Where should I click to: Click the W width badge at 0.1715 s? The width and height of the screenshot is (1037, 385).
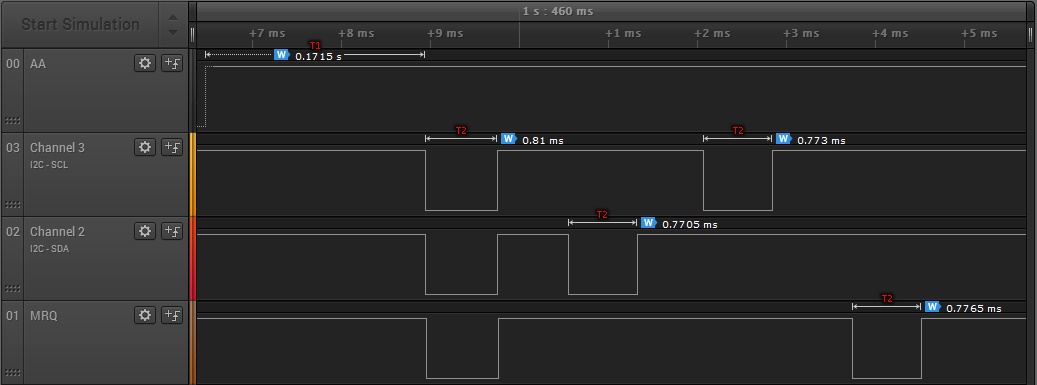click(x=282, y=54)
